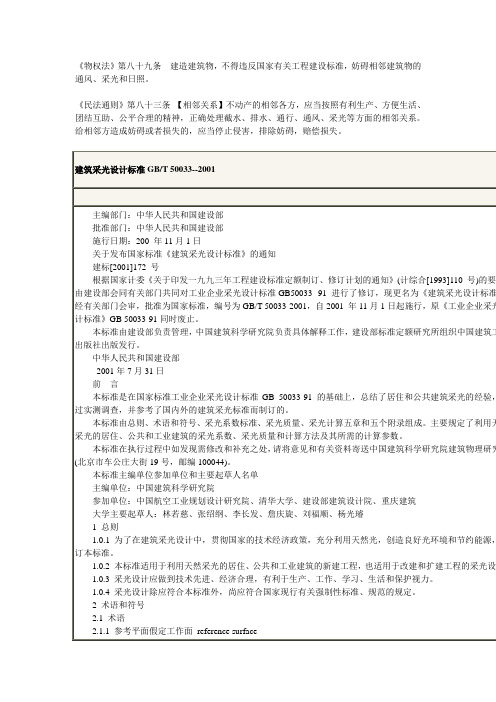Click the 关于发布国家标准 notice line
This screenshot has width=496, height=702.
tap(184, 254)
